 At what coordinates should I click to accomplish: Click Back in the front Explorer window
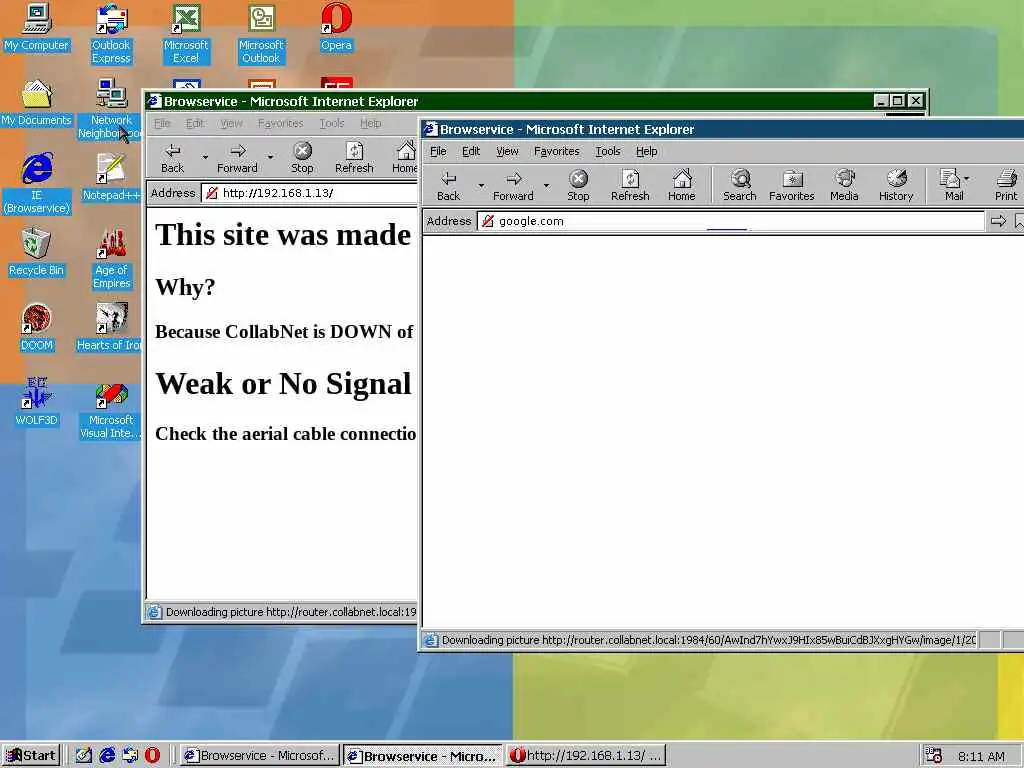449,185
